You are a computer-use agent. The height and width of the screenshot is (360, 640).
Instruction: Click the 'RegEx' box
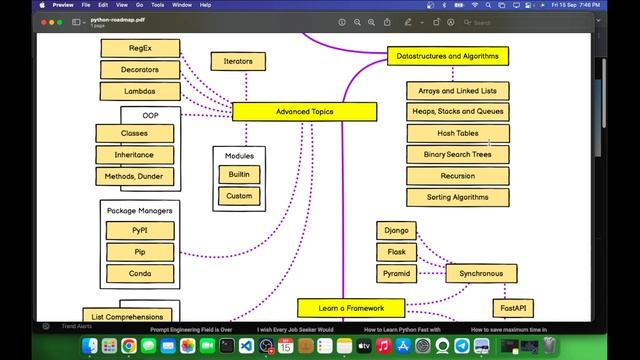140,48
